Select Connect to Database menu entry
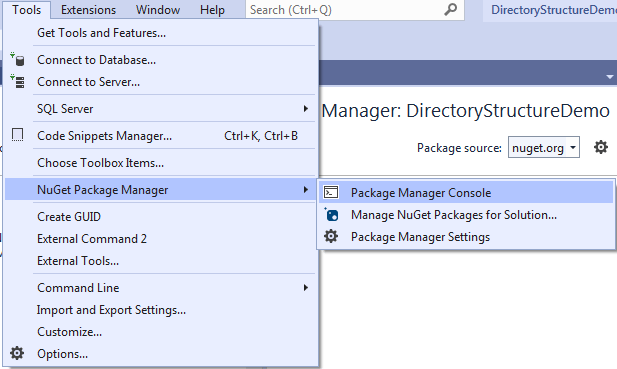Image resolution: width=617 pixels, height=369 pixels. point(161,60)
